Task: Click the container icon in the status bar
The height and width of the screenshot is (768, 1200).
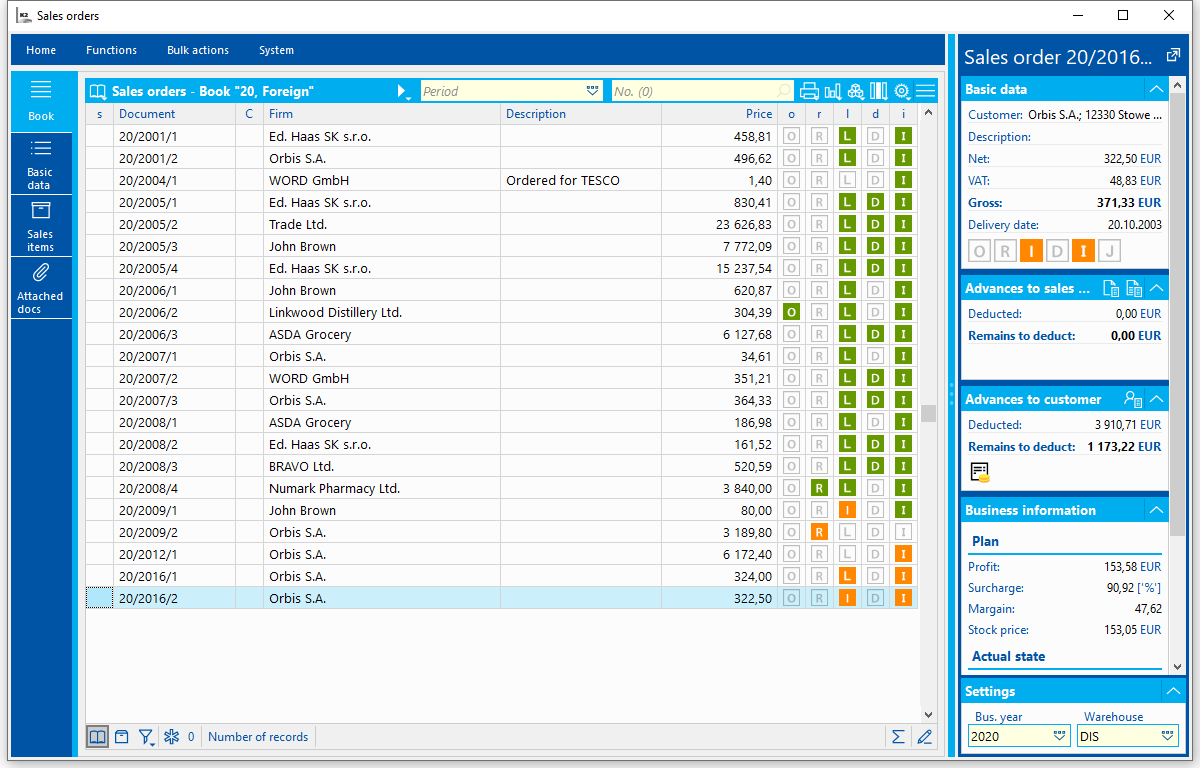Action: [121, 737]
